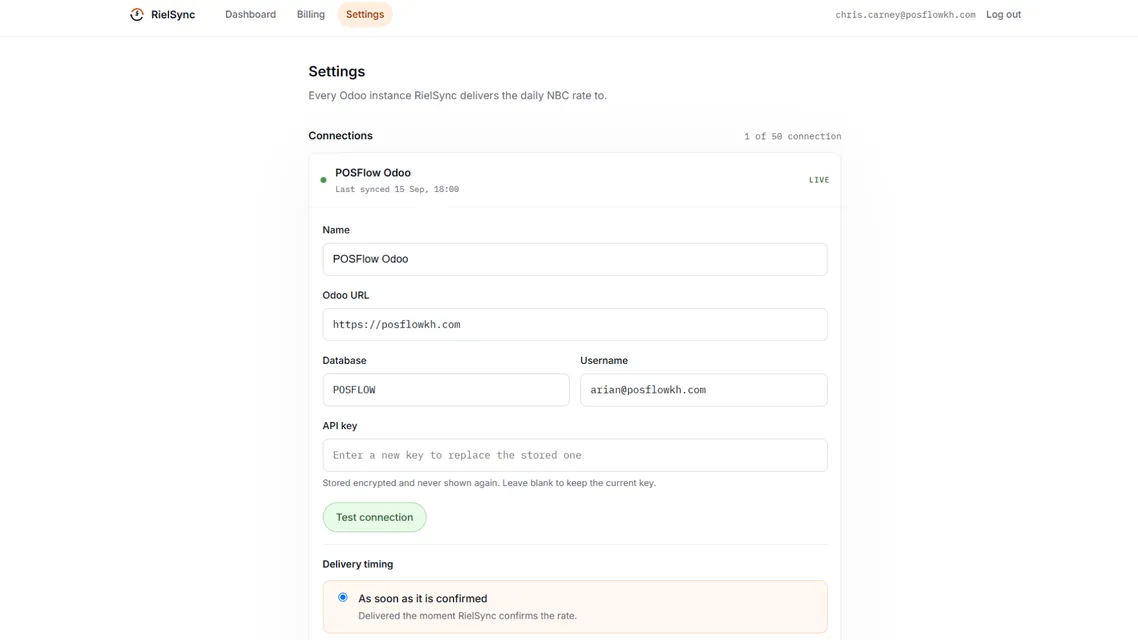Click the 'Last synced 15 Sep, 18:00' text
Screen dimensions: 1138x640
397,189
